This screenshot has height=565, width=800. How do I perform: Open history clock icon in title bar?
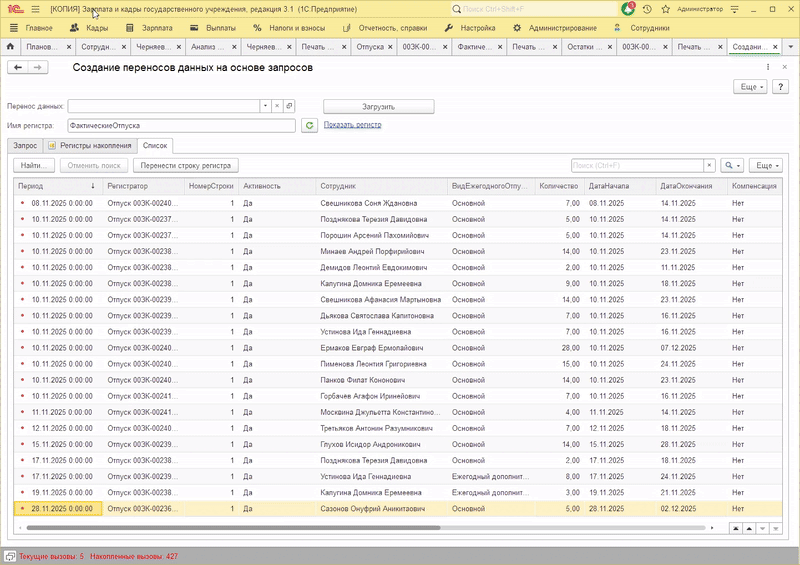pos(647,9)
